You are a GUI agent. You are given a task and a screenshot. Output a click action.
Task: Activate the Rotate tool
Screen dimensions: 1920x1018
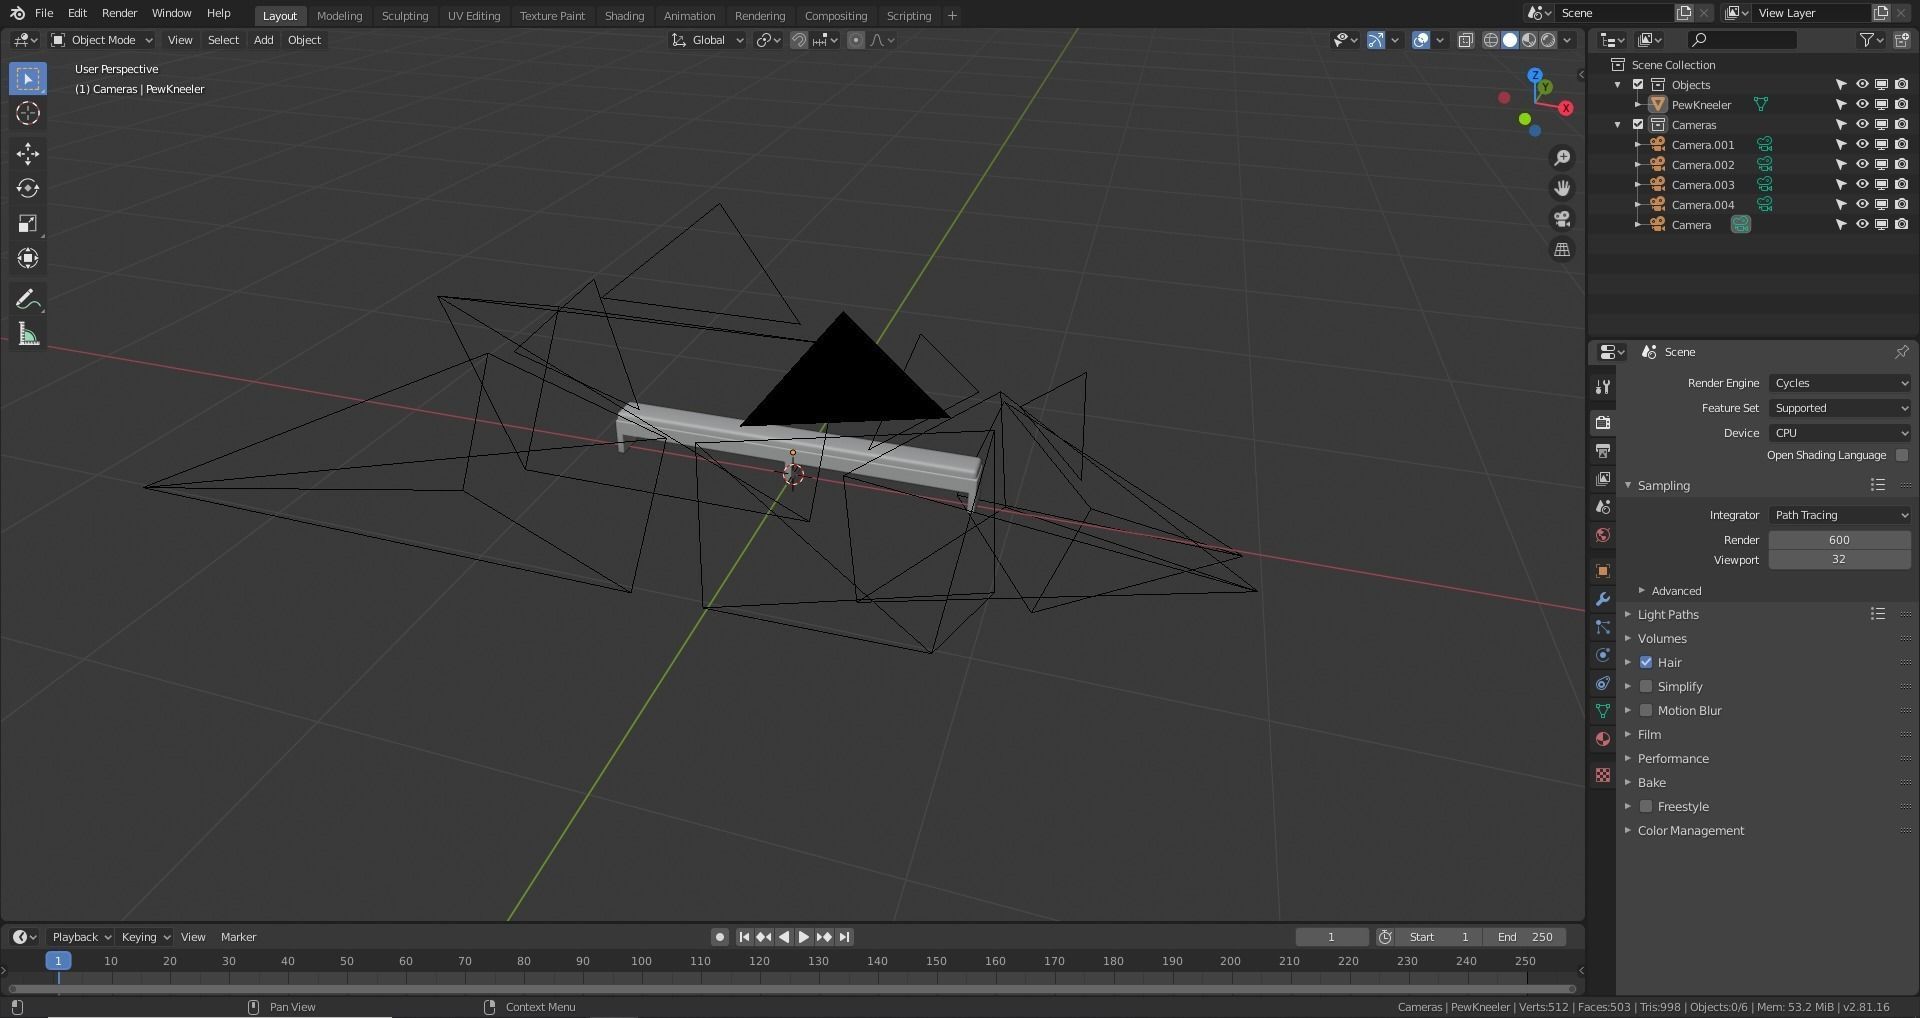click(x=28, y=188)
